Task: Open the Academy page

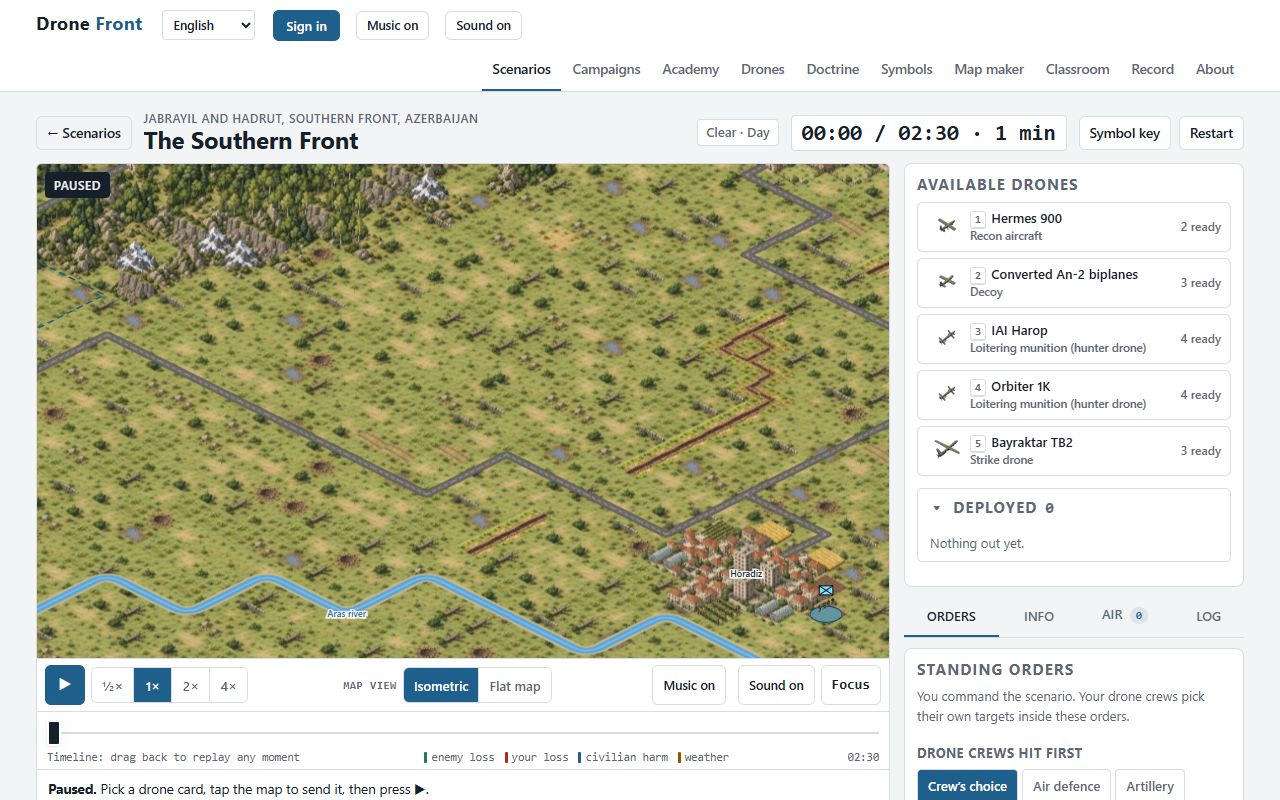Action: (691, 69)
